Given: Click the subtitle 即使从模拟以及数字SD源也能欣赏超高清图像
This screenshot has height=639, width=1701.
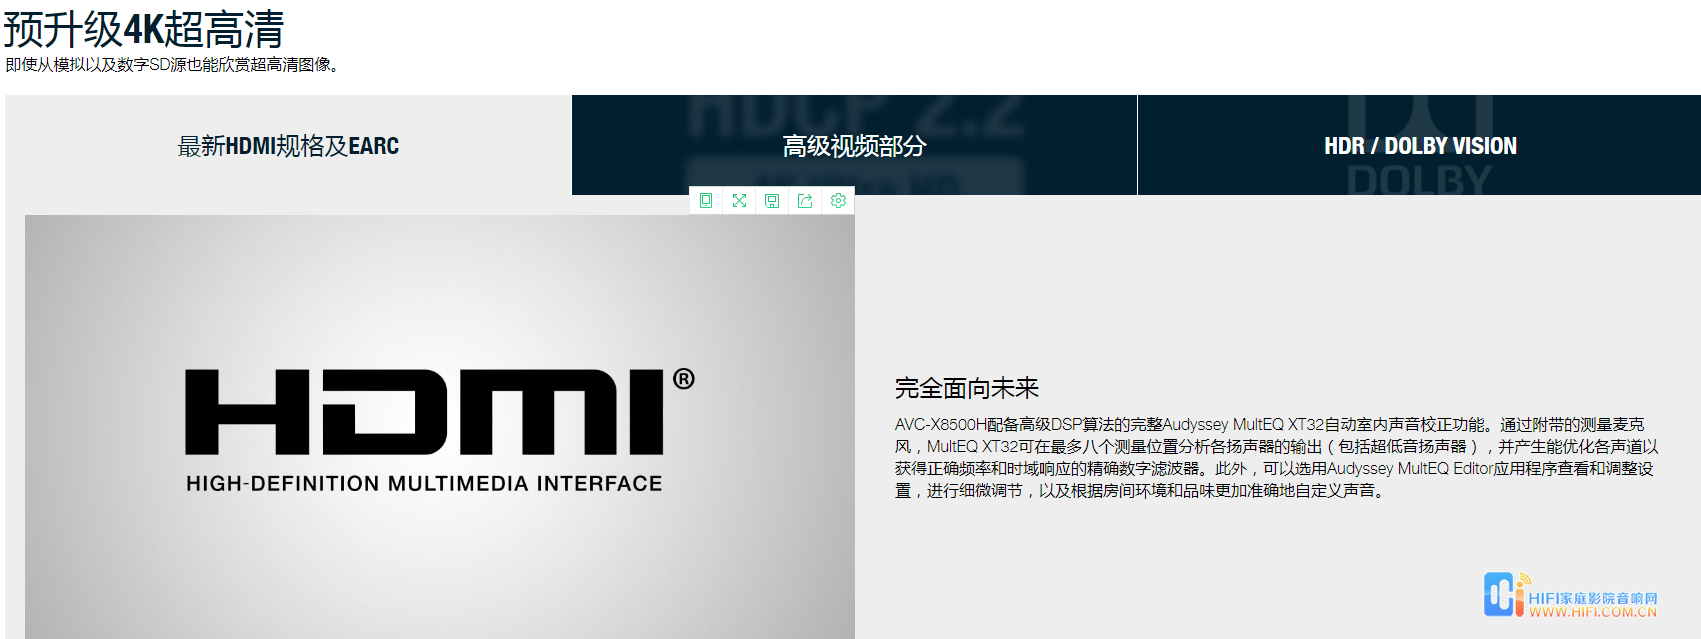Looking at the screenshot, I should (x=172, y=65).
